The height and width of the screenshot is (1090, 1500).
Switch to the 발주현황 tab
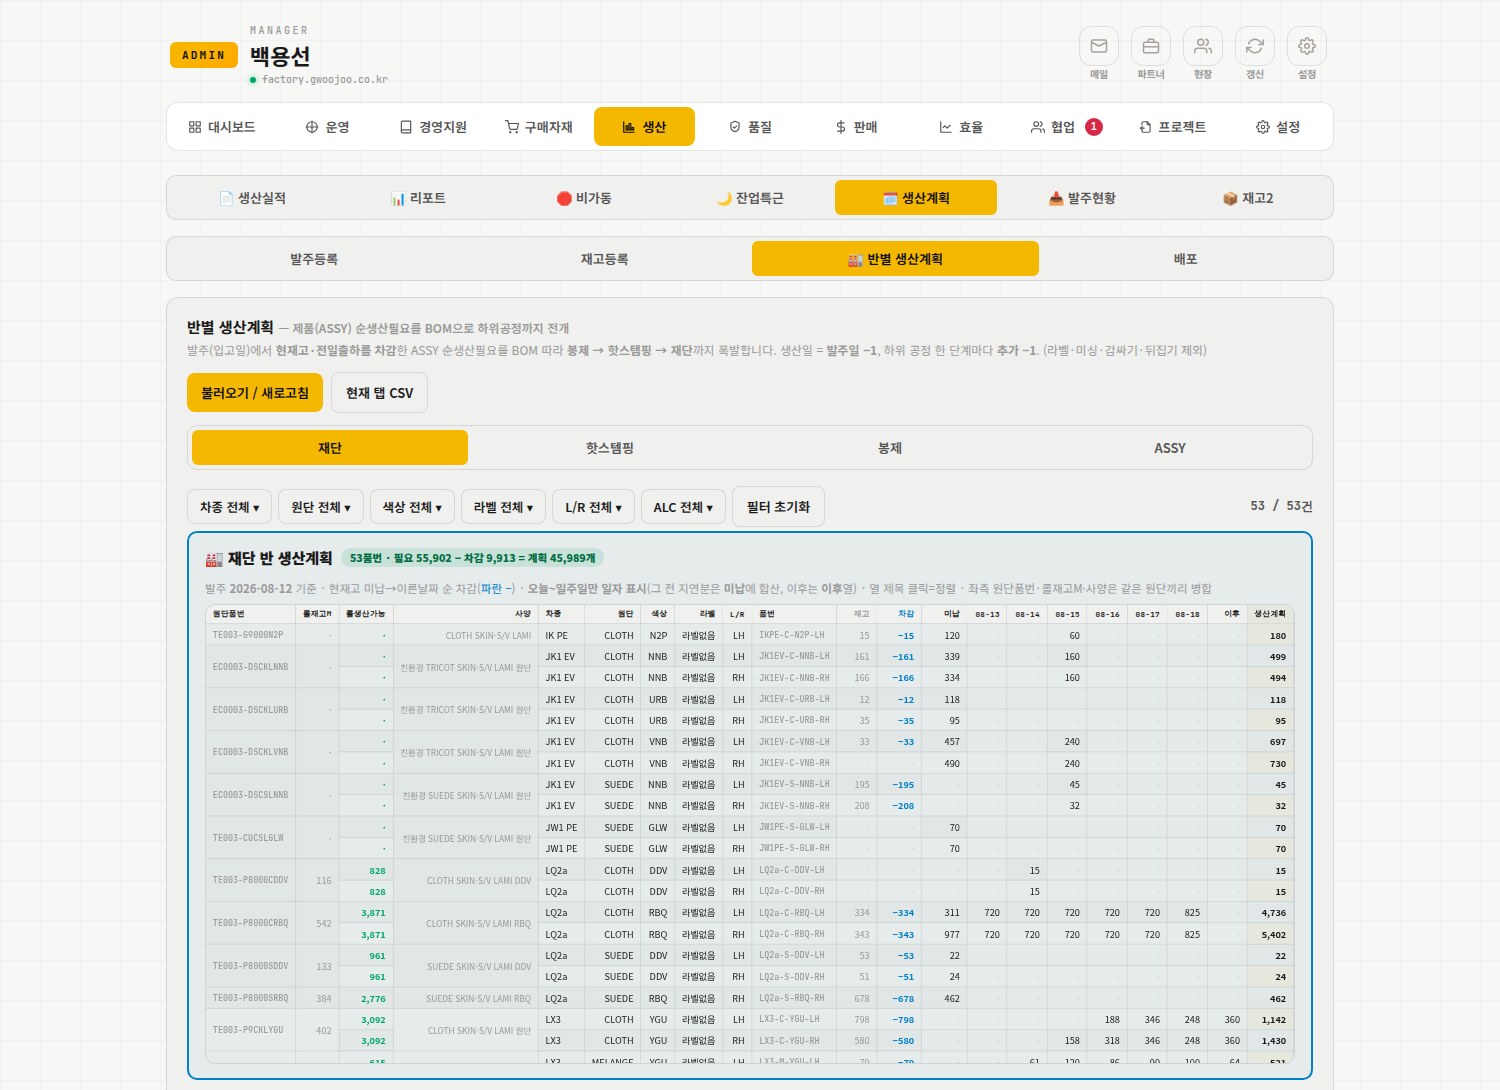(x=1082, y=198)
